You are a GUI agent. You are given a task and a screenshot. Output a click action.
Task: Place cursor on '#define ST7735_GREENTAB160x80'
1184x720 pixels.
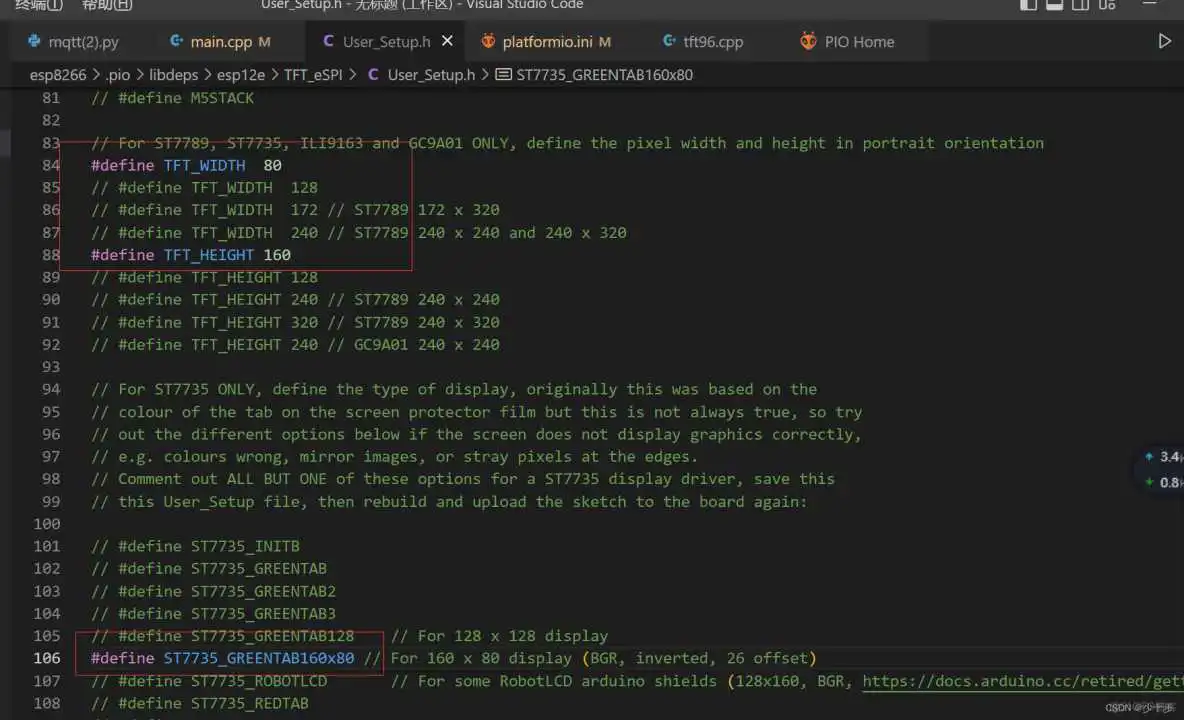tap(223, 658)
